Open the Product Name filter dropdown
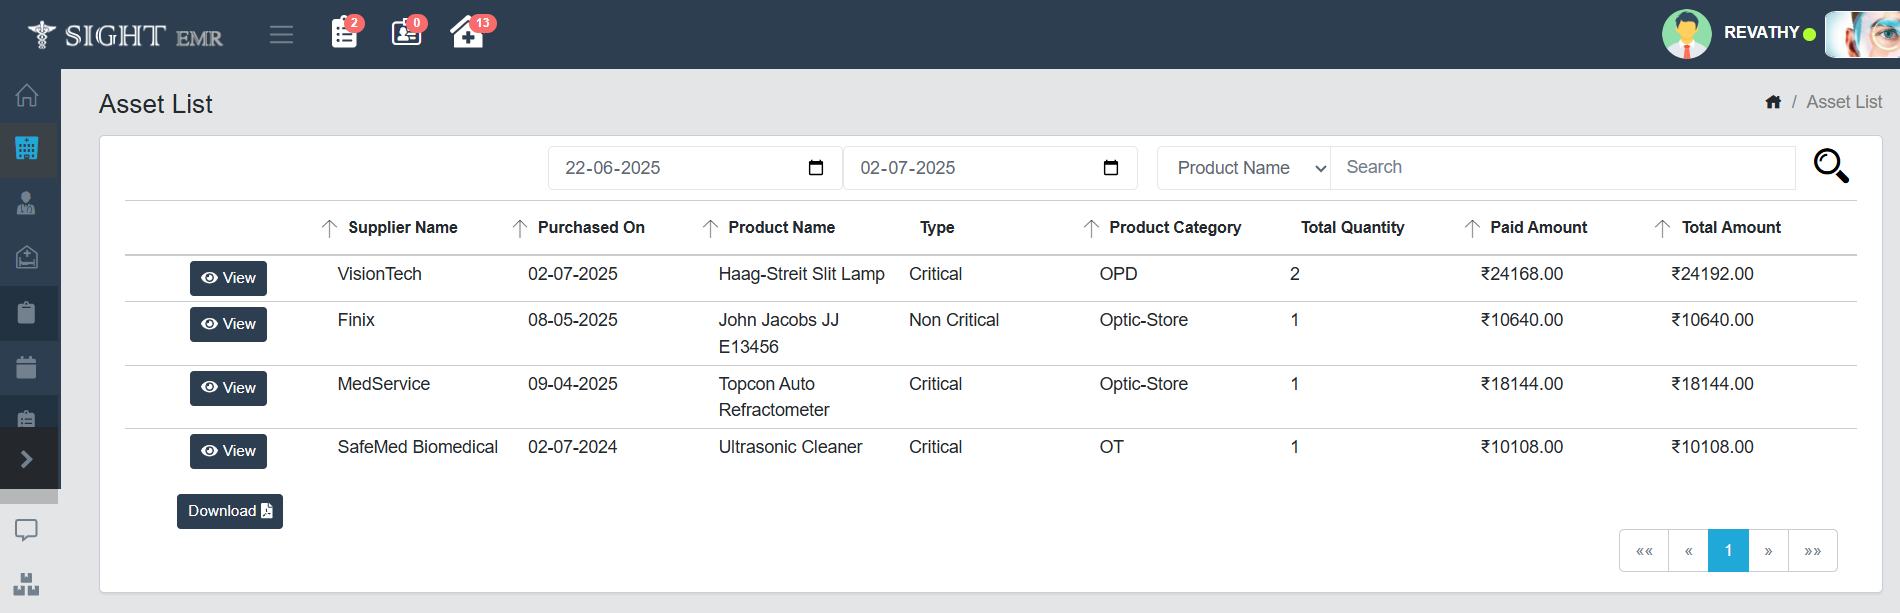Viewport: 1900px width, 613px height. pyautogui.click(x=1243, y=168)
